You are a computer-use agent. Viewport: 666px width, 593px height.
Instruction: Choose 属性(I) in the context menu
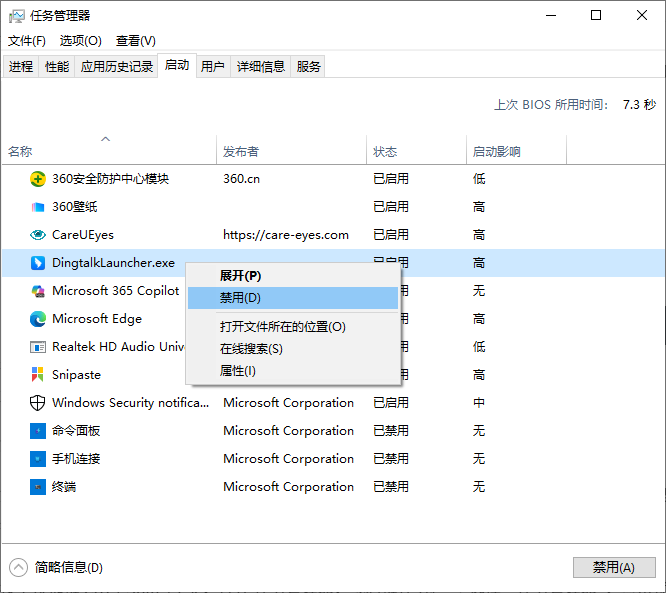tap(293, 371)
